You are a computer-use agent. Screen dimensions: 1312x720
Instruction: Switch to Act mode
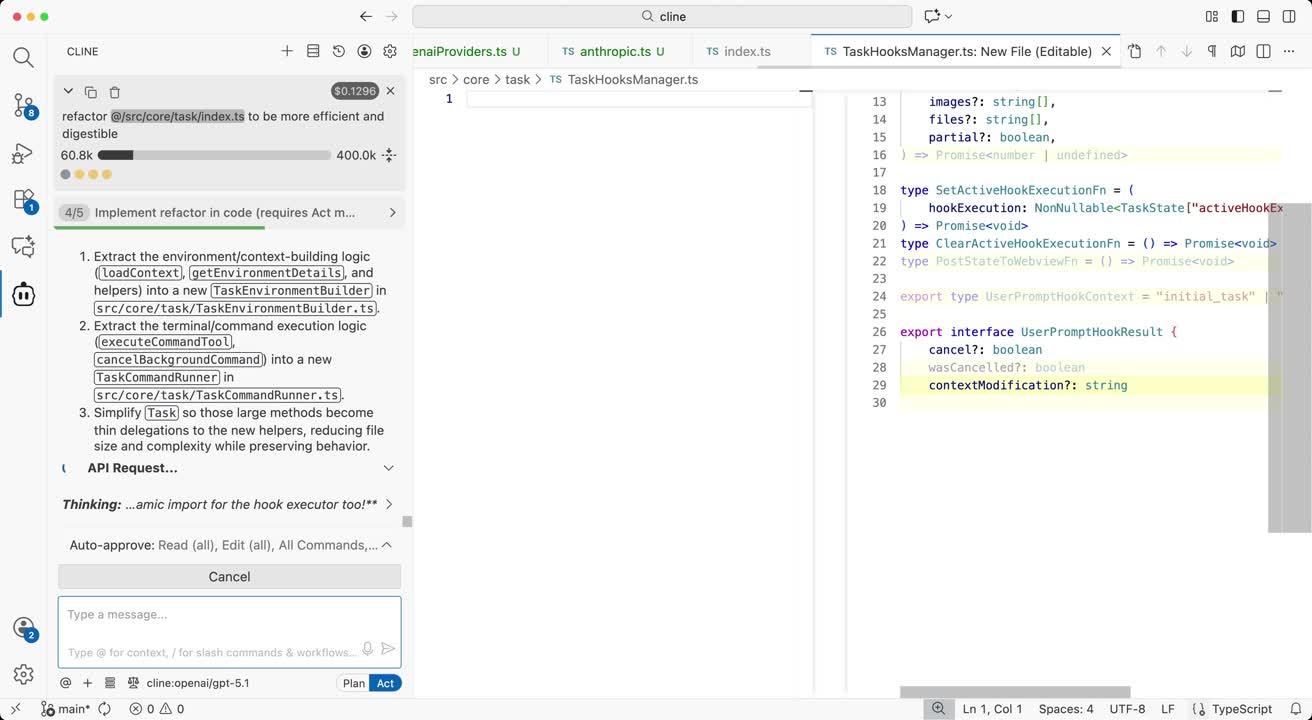point(386,683)
